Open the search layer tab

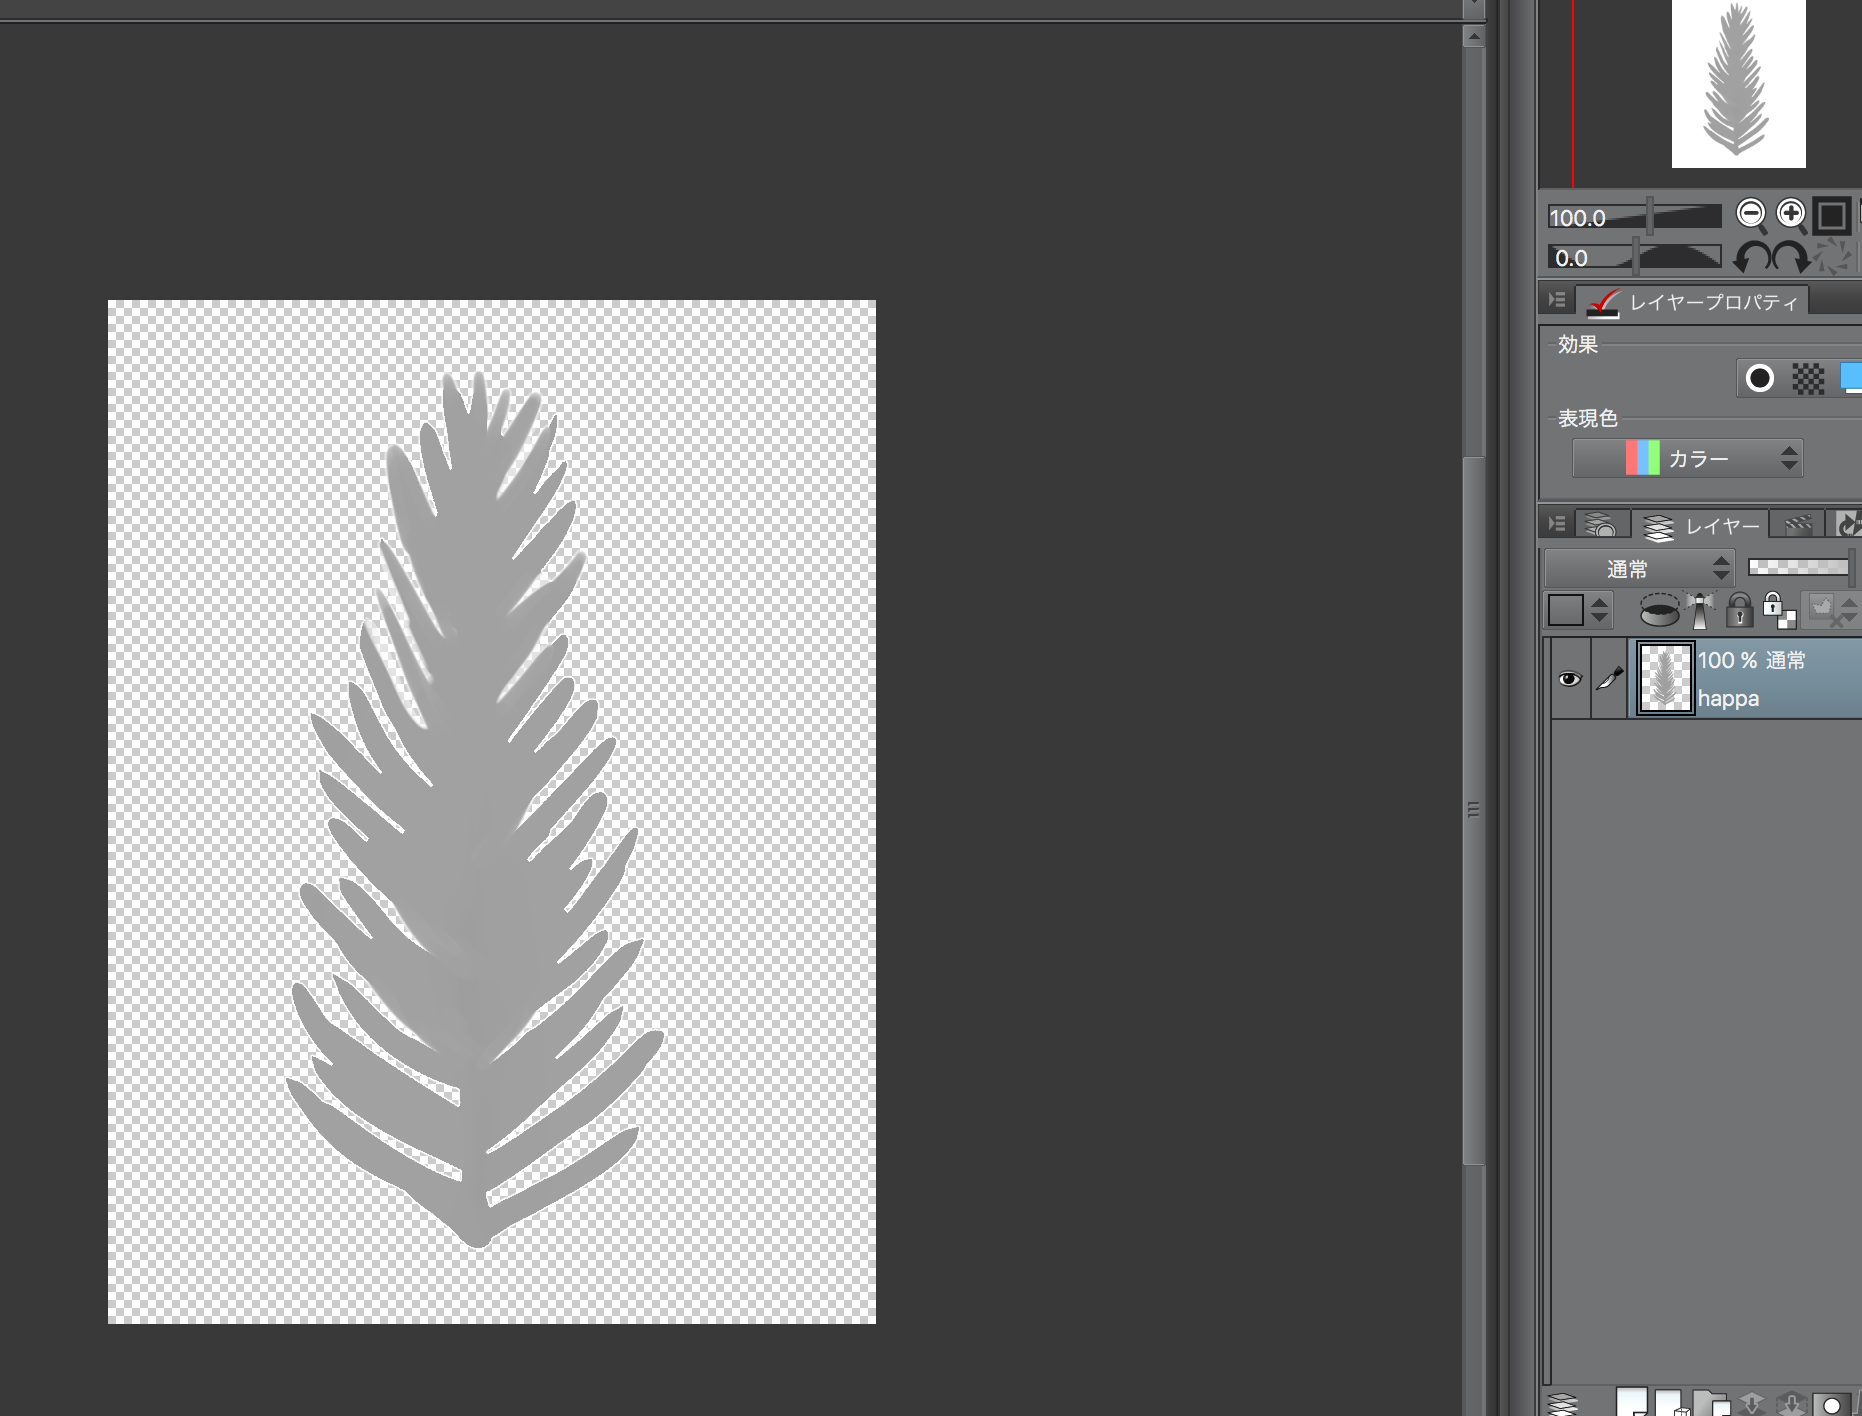click(1601, 525)
